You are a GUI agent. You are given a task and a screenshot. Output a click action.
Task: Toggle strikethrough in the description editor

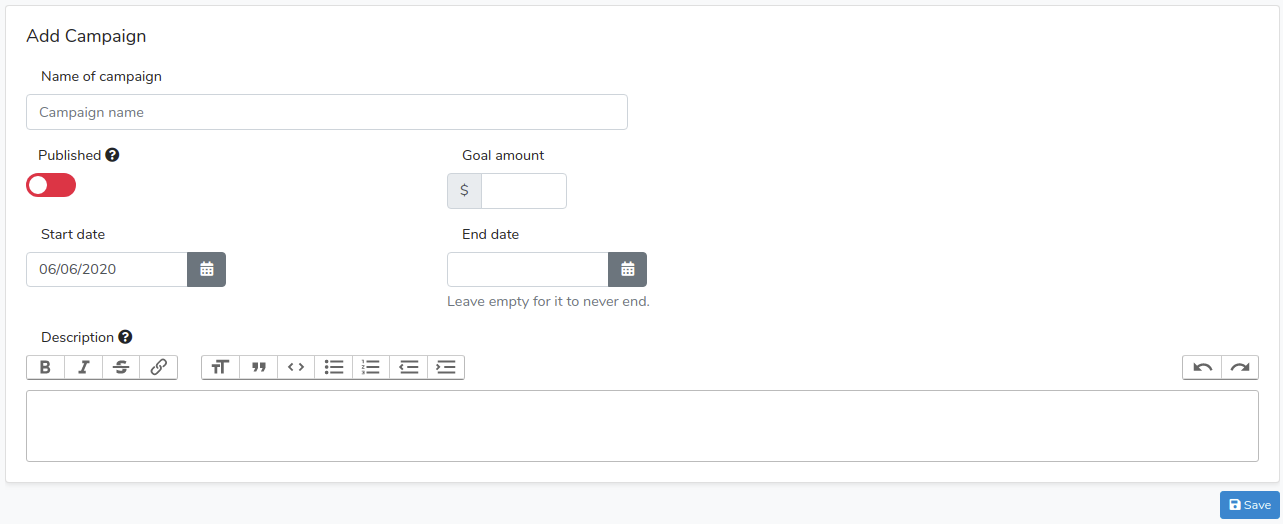(x=121, y=367)
